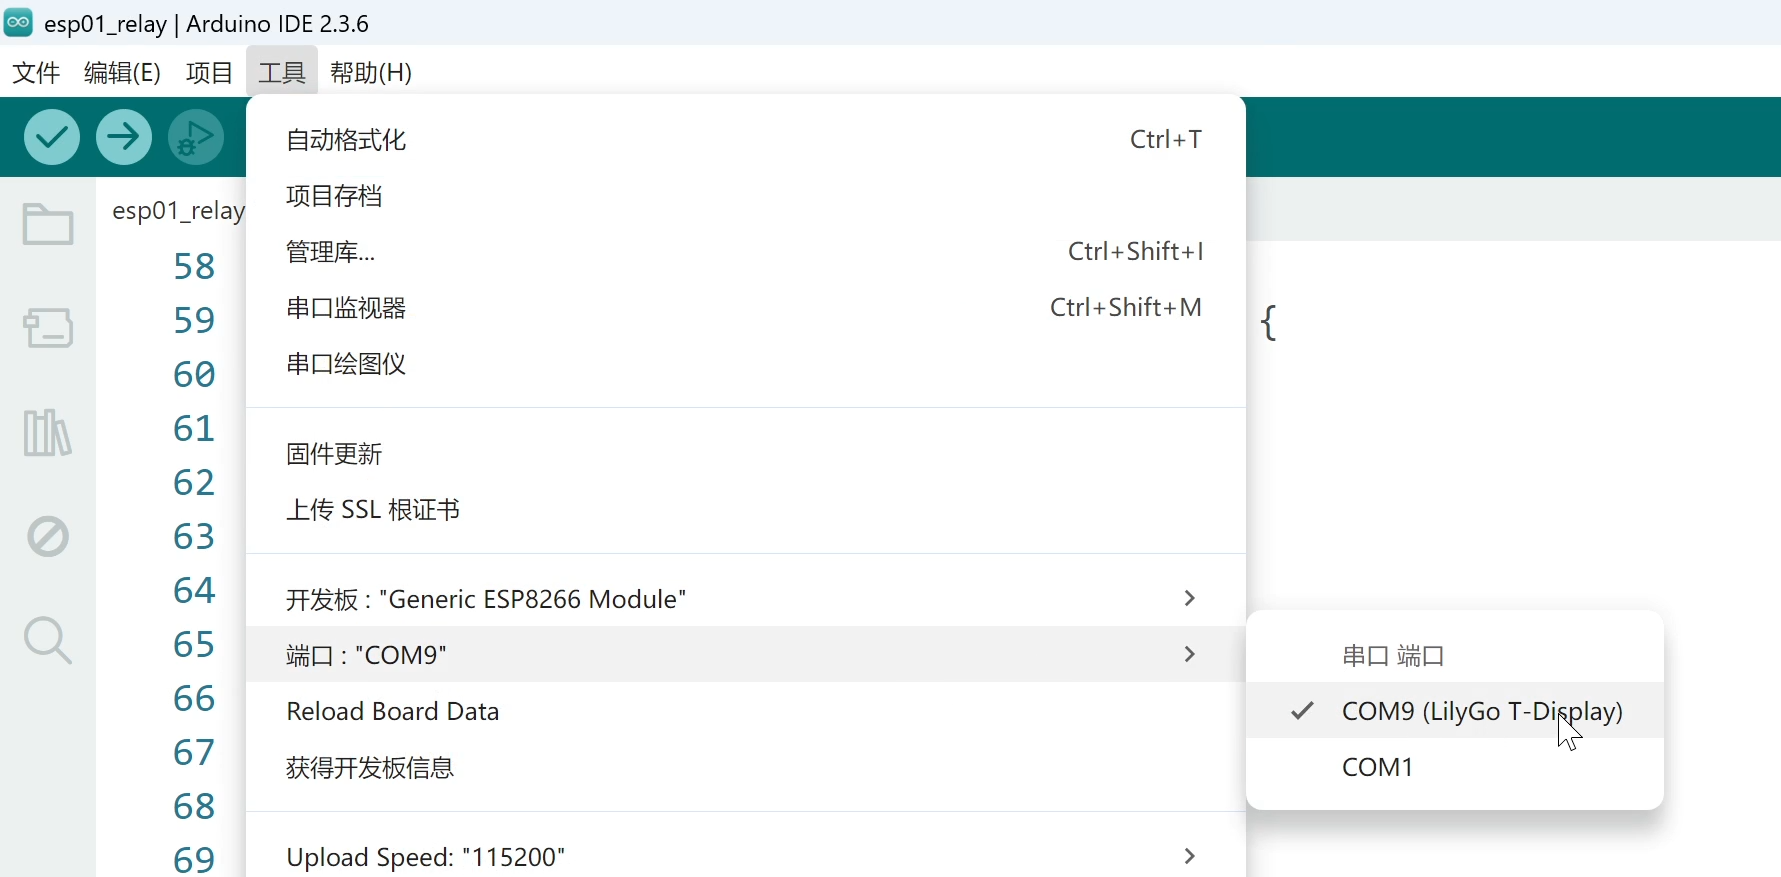Open the 帮助(H) menu
1781x877 pixels.
click(371, 72)
